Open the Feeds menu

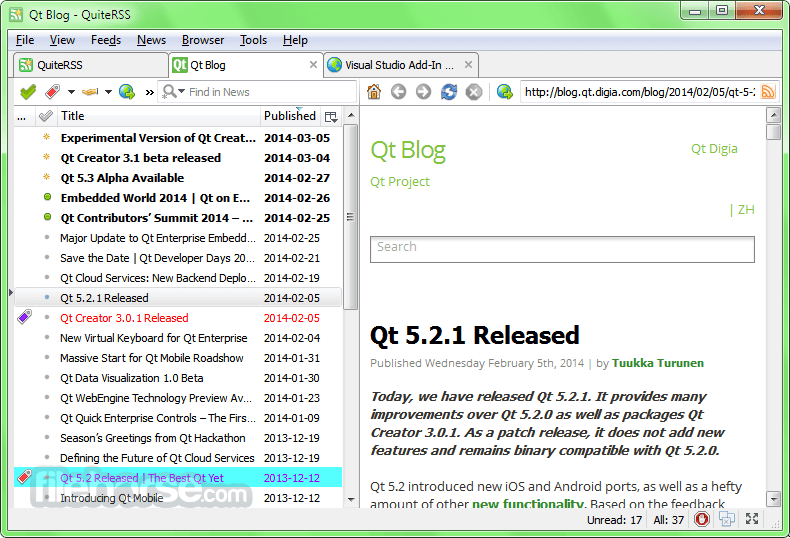(x=106, y=40)
